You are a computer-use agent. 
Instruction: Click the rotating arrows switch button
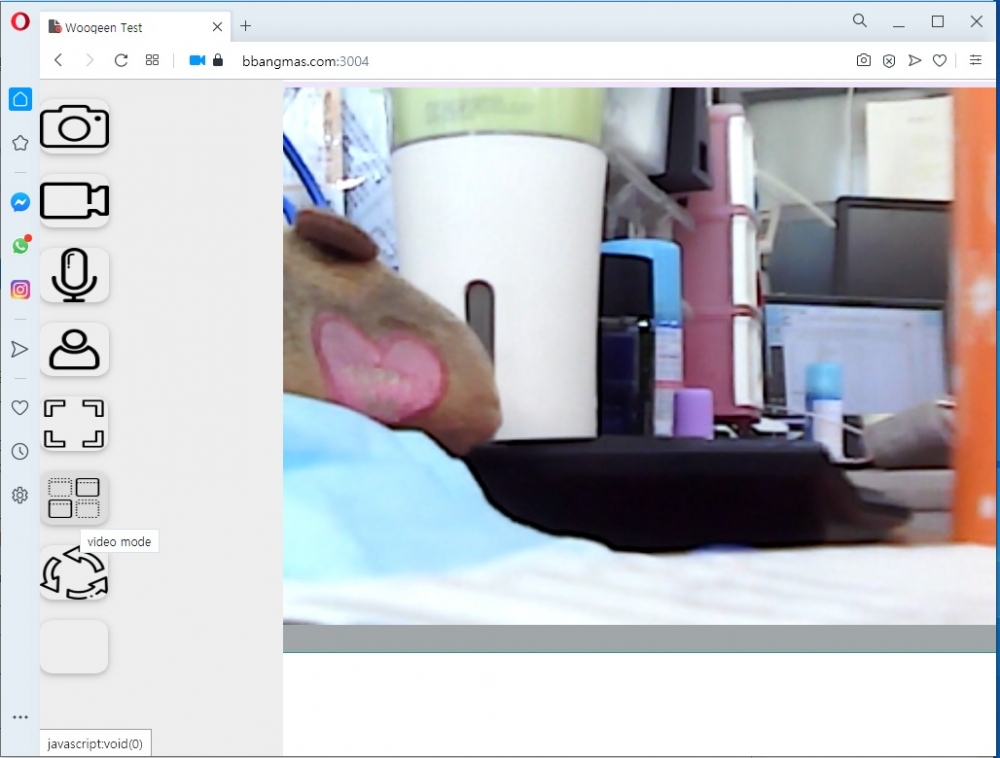pyautogui.click(x=75, y=572)
